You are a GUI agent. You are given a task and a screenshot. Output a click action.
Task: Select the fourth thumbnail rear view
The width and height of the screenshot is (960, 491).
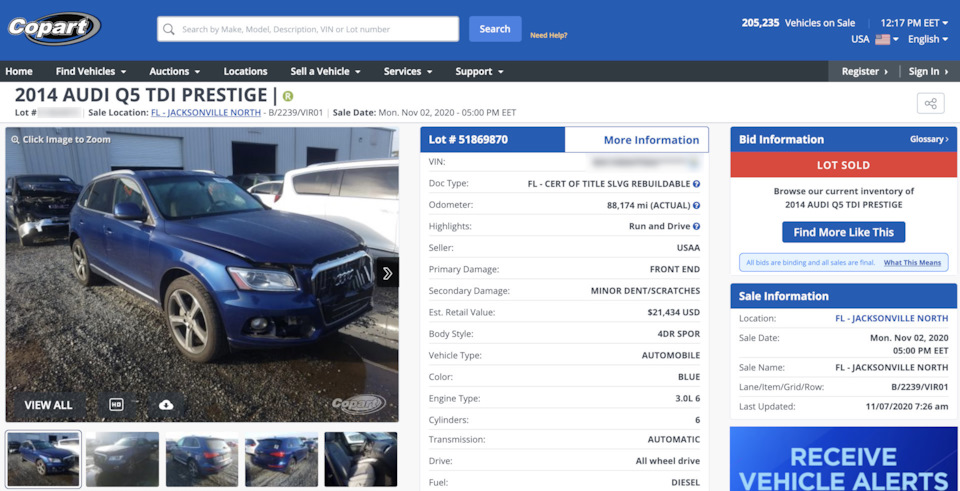click(x=282, y=459)
